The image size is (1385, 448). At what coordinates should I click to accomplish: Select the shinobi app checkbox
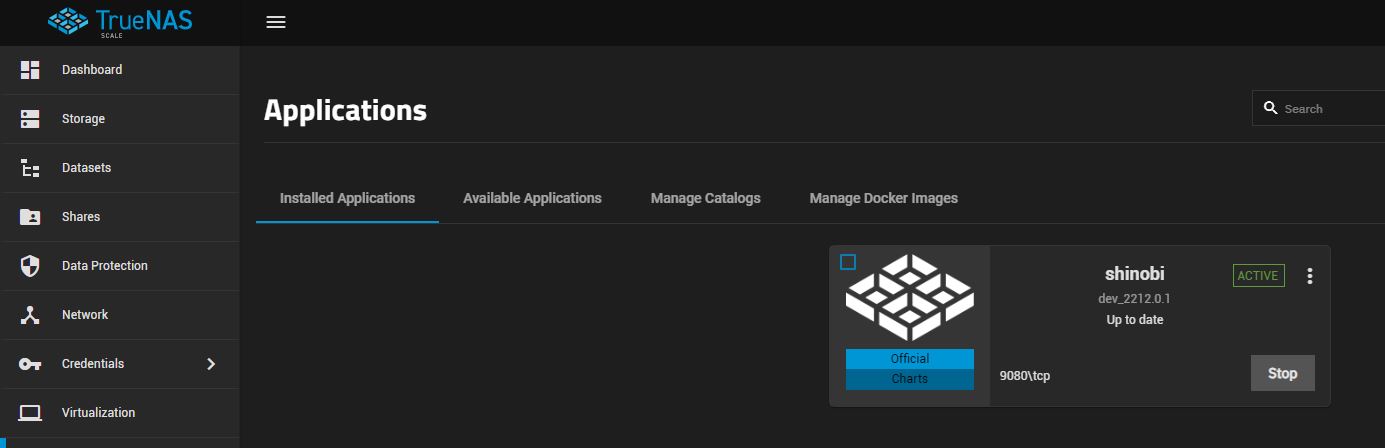pos(848,262)
